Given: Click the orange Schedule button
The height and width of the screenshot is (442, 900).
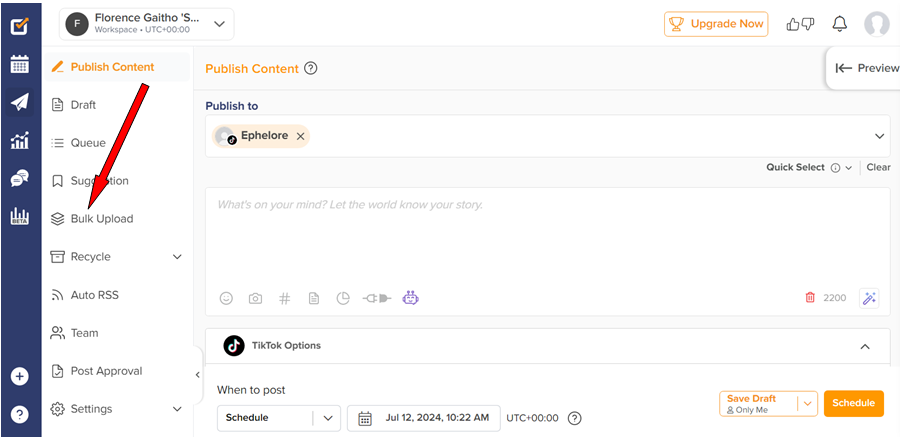Looking at the screenshot, I should (853, 403).
